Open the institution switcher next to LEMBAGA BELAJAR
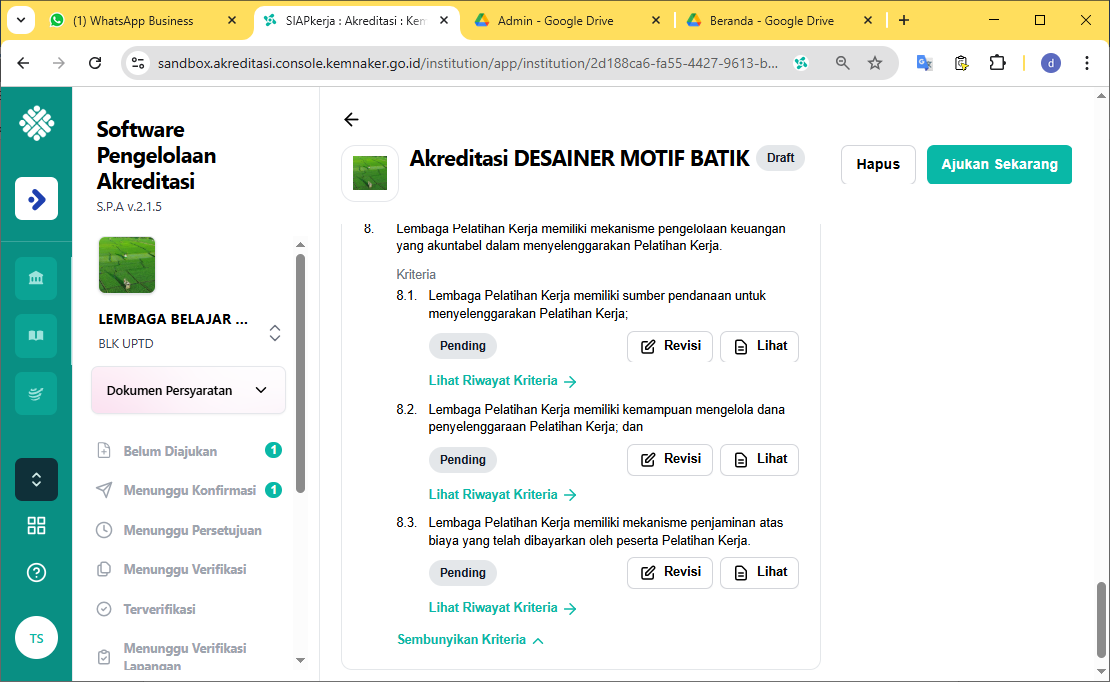 275,333
